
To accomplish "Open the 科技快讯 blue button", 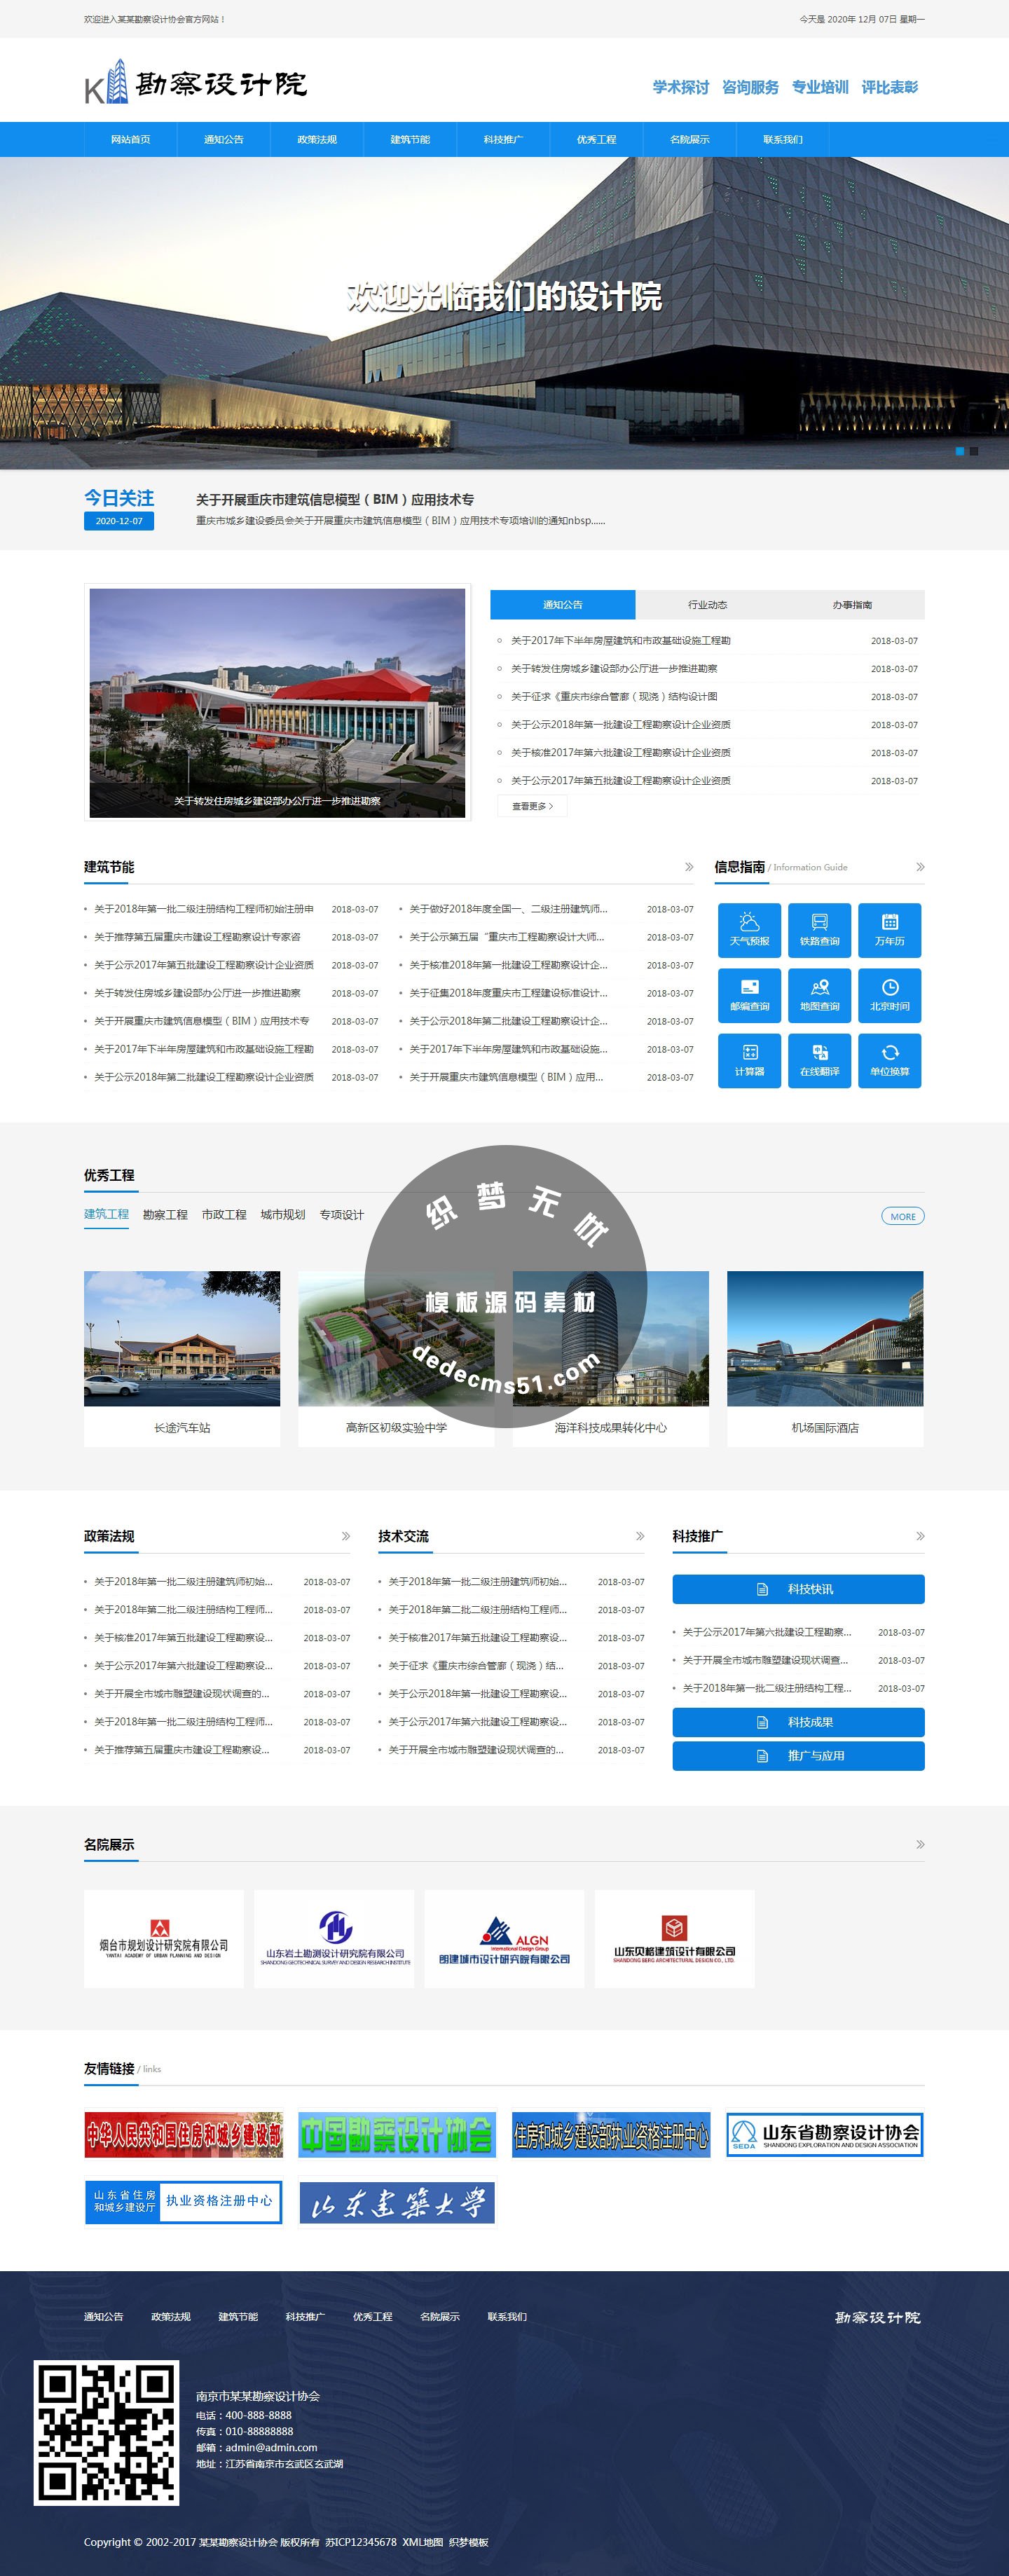I will click(798, 1589).
